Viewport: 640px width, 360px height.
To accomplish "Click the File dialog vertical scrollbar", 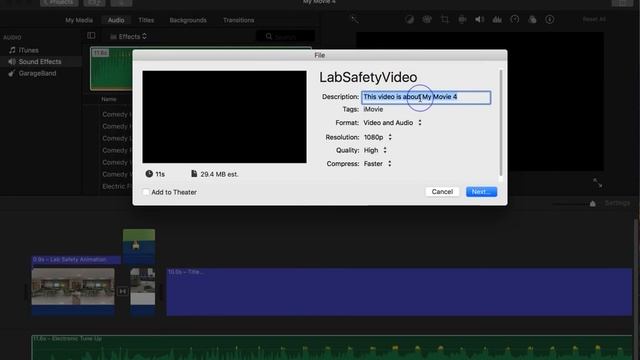I will tap(501, 124).
